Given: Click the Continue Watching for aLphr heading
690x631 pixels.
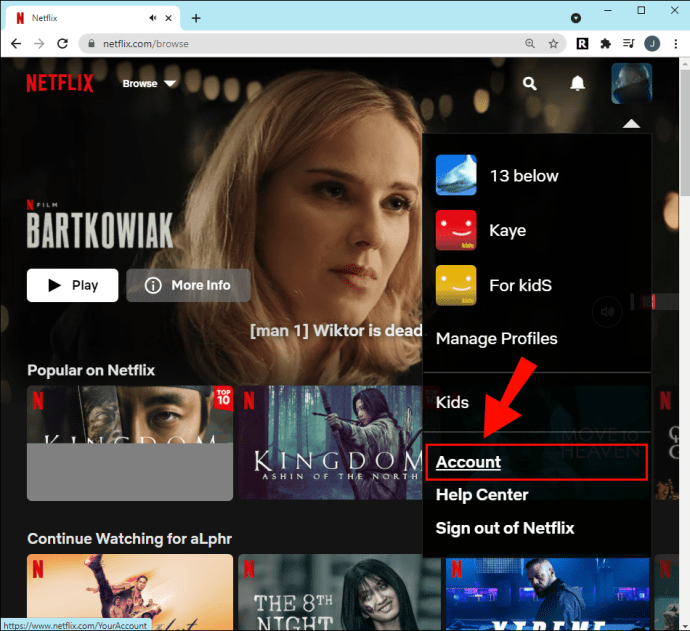Looking at the screenshot, I should 129,539.
